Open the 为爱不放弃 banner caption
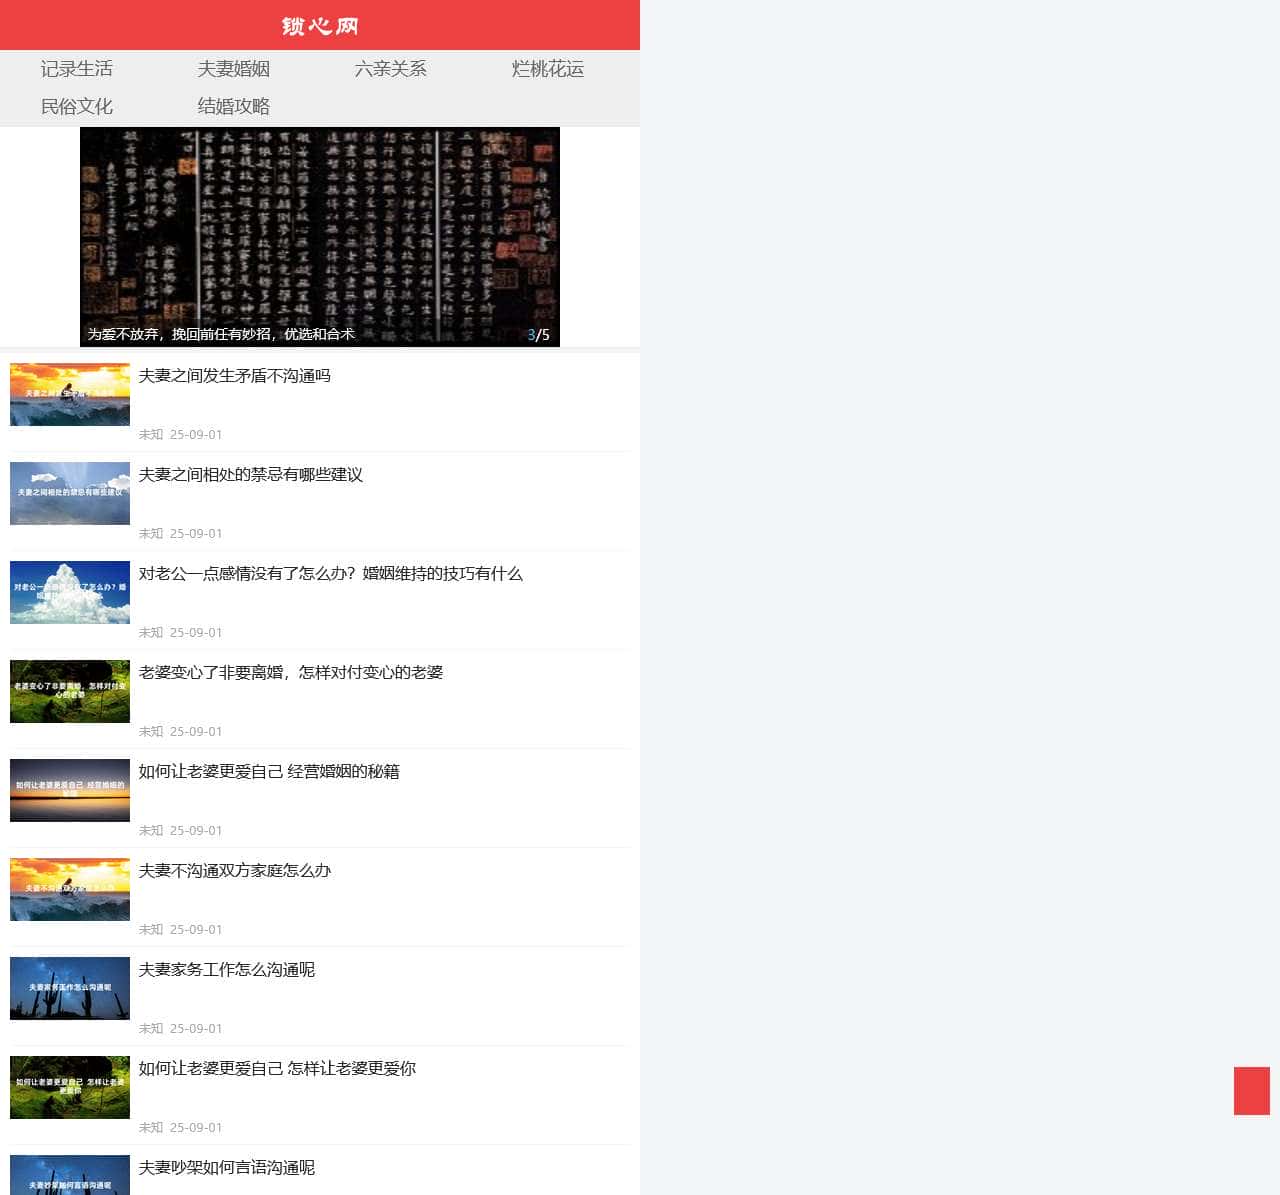 221,334
